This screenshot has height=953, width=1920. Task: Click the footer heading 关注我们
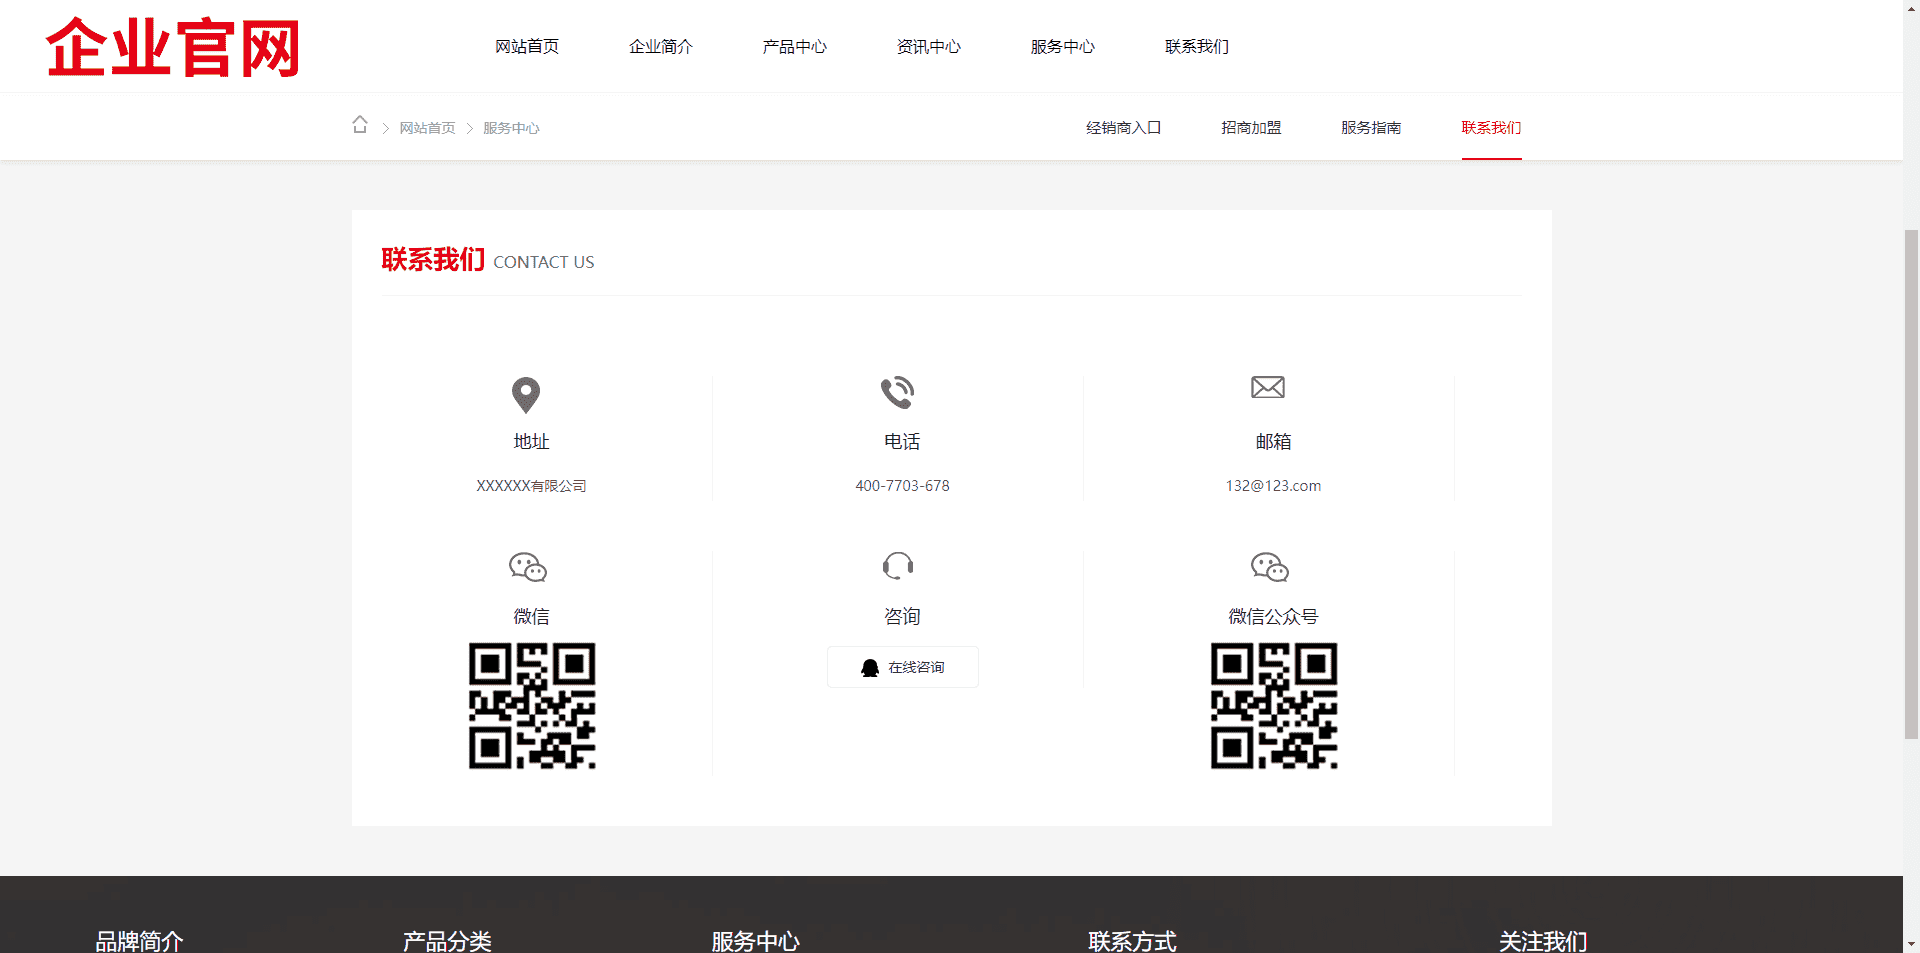pyautogui.click(x=1543, y=941)
